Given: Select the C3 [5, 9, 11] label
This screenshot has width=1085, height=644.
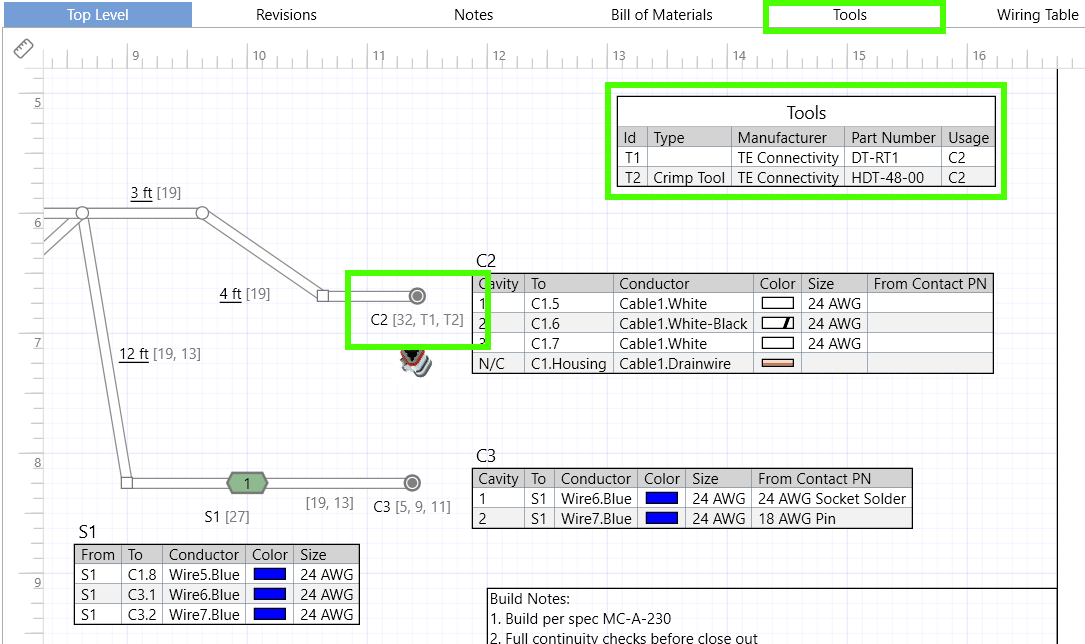Looking at the screenshot, I should point(412,507).
